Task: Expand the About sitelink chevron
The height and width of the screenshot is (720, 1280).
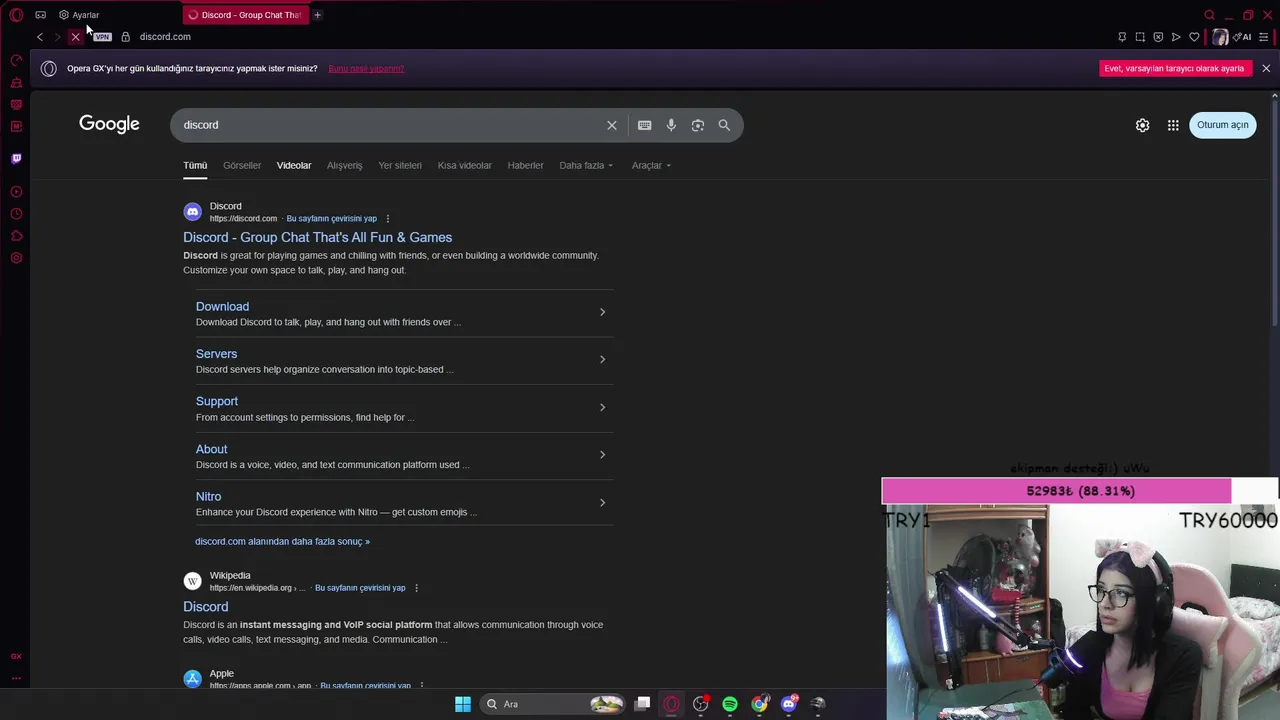Action: point(602,455)
